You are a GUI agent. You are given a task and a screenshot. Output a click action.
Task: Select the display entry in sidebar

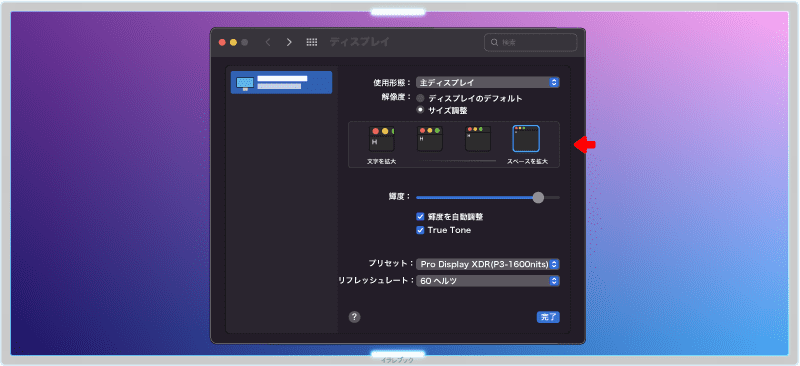(281, 82)
